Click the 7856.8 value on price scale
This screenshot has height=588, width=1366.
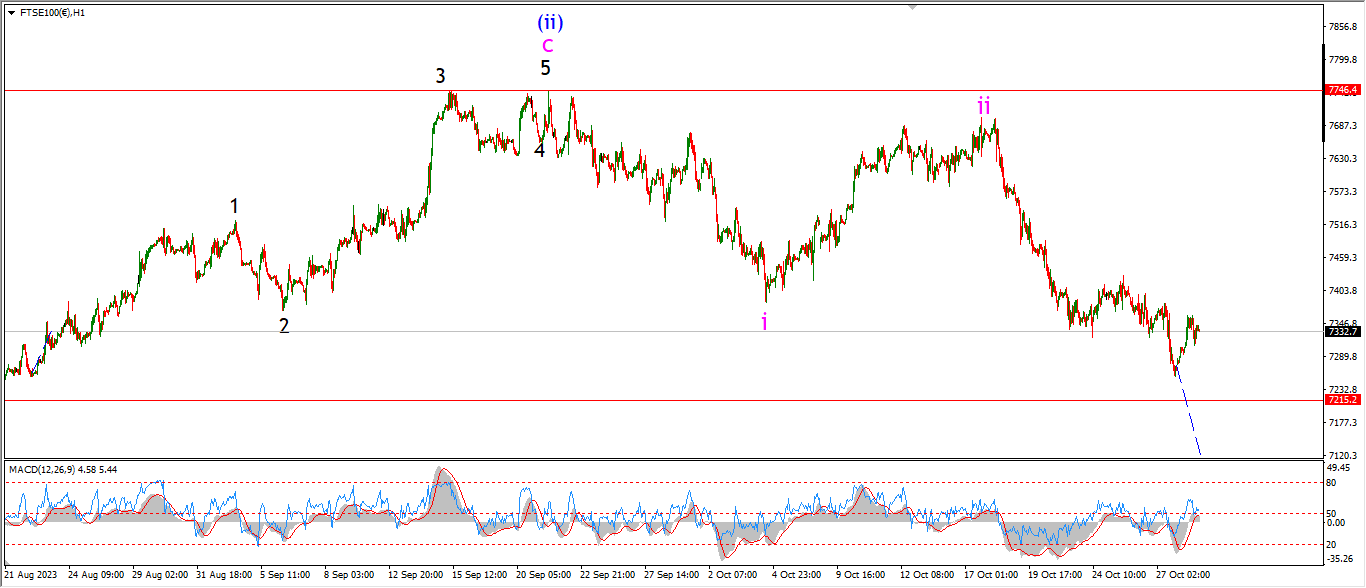[x=1342, y=27]
